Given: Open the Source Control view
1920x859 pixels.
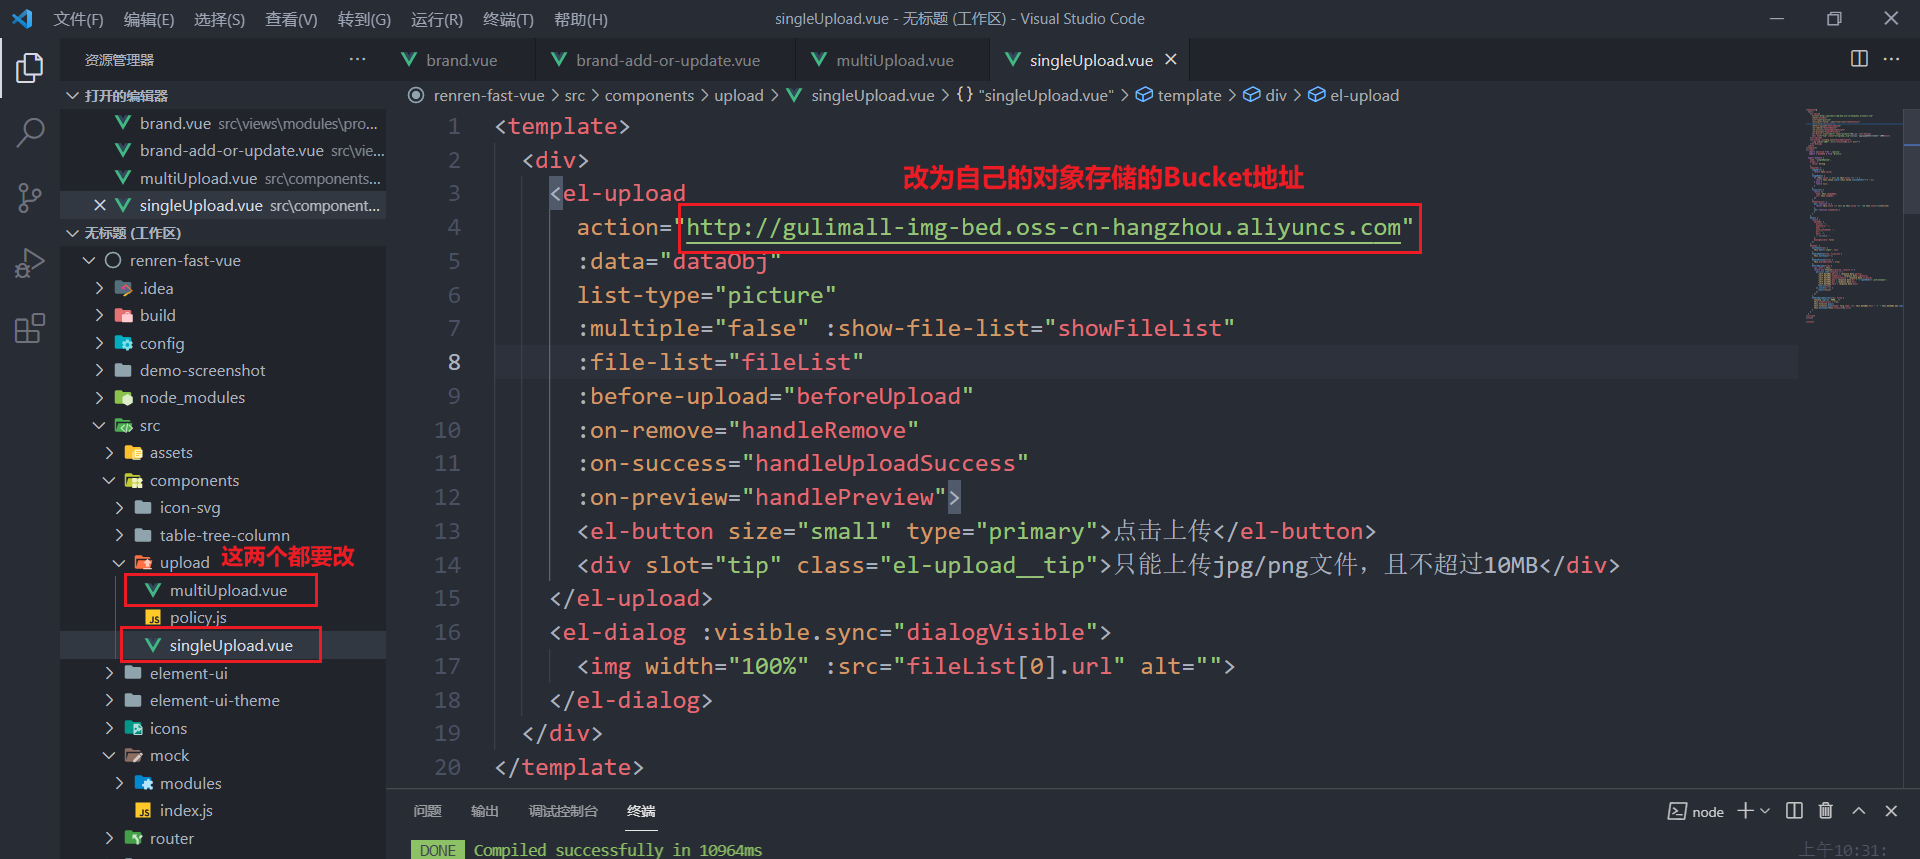Looking at the screenshot, I should click(x=30, y=197).
